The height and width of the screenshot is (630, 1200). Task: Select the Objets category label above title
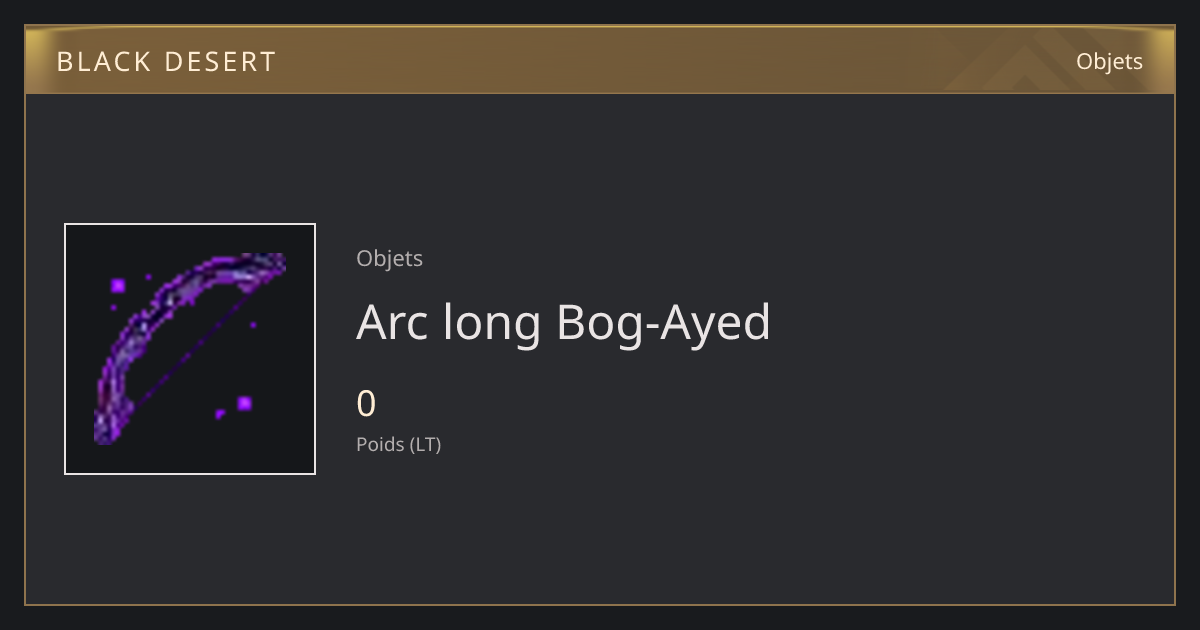pyautogui.click(x=389, y=258)
